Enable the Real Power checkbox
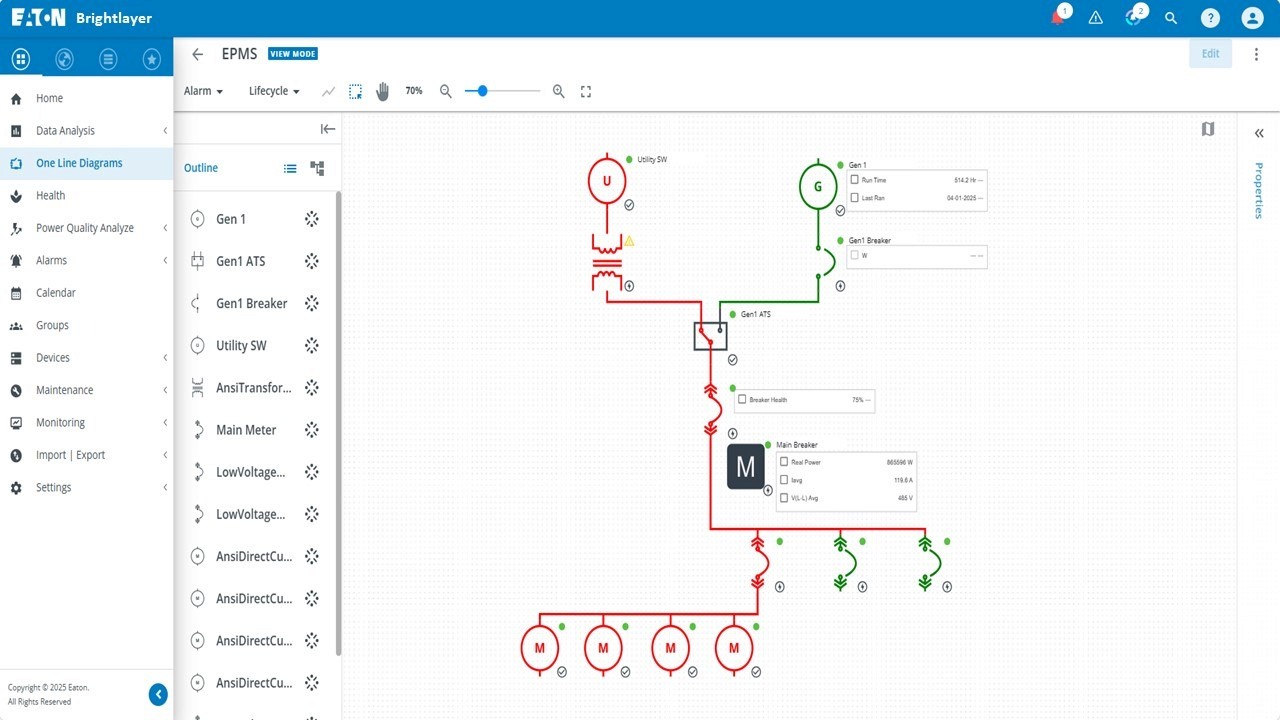 (784, 462)
